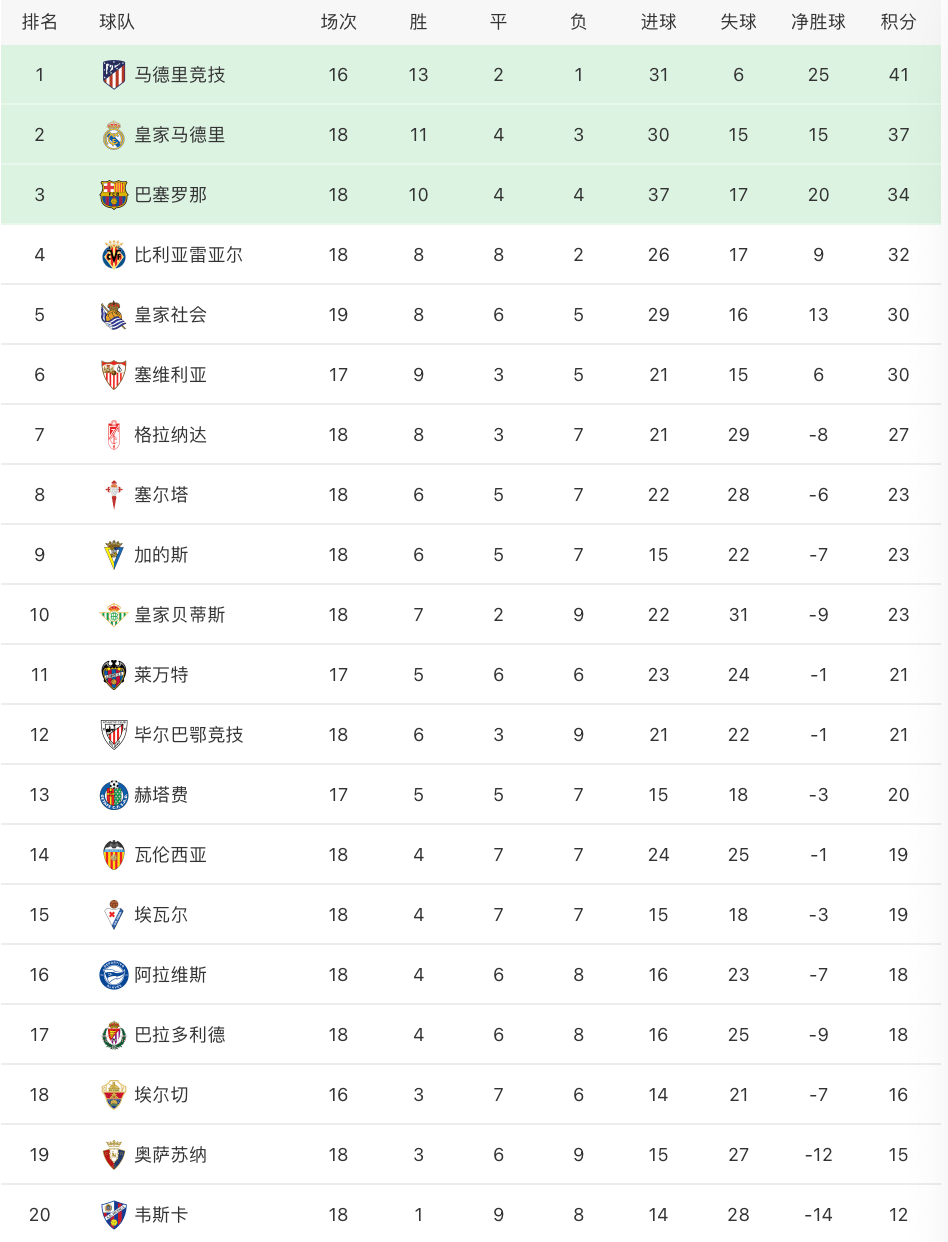Click the Valencia club crest
The width and height of the screenshot is (948, 1242).
click(114, 855)
